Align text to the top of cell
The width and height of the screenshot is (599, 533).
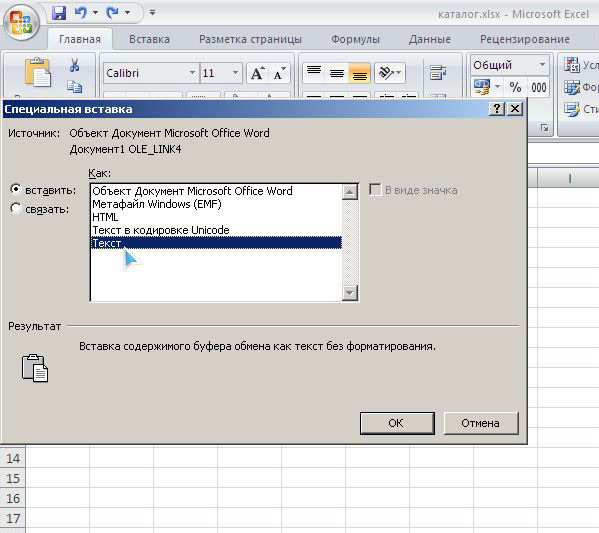[x=314, y=73]
